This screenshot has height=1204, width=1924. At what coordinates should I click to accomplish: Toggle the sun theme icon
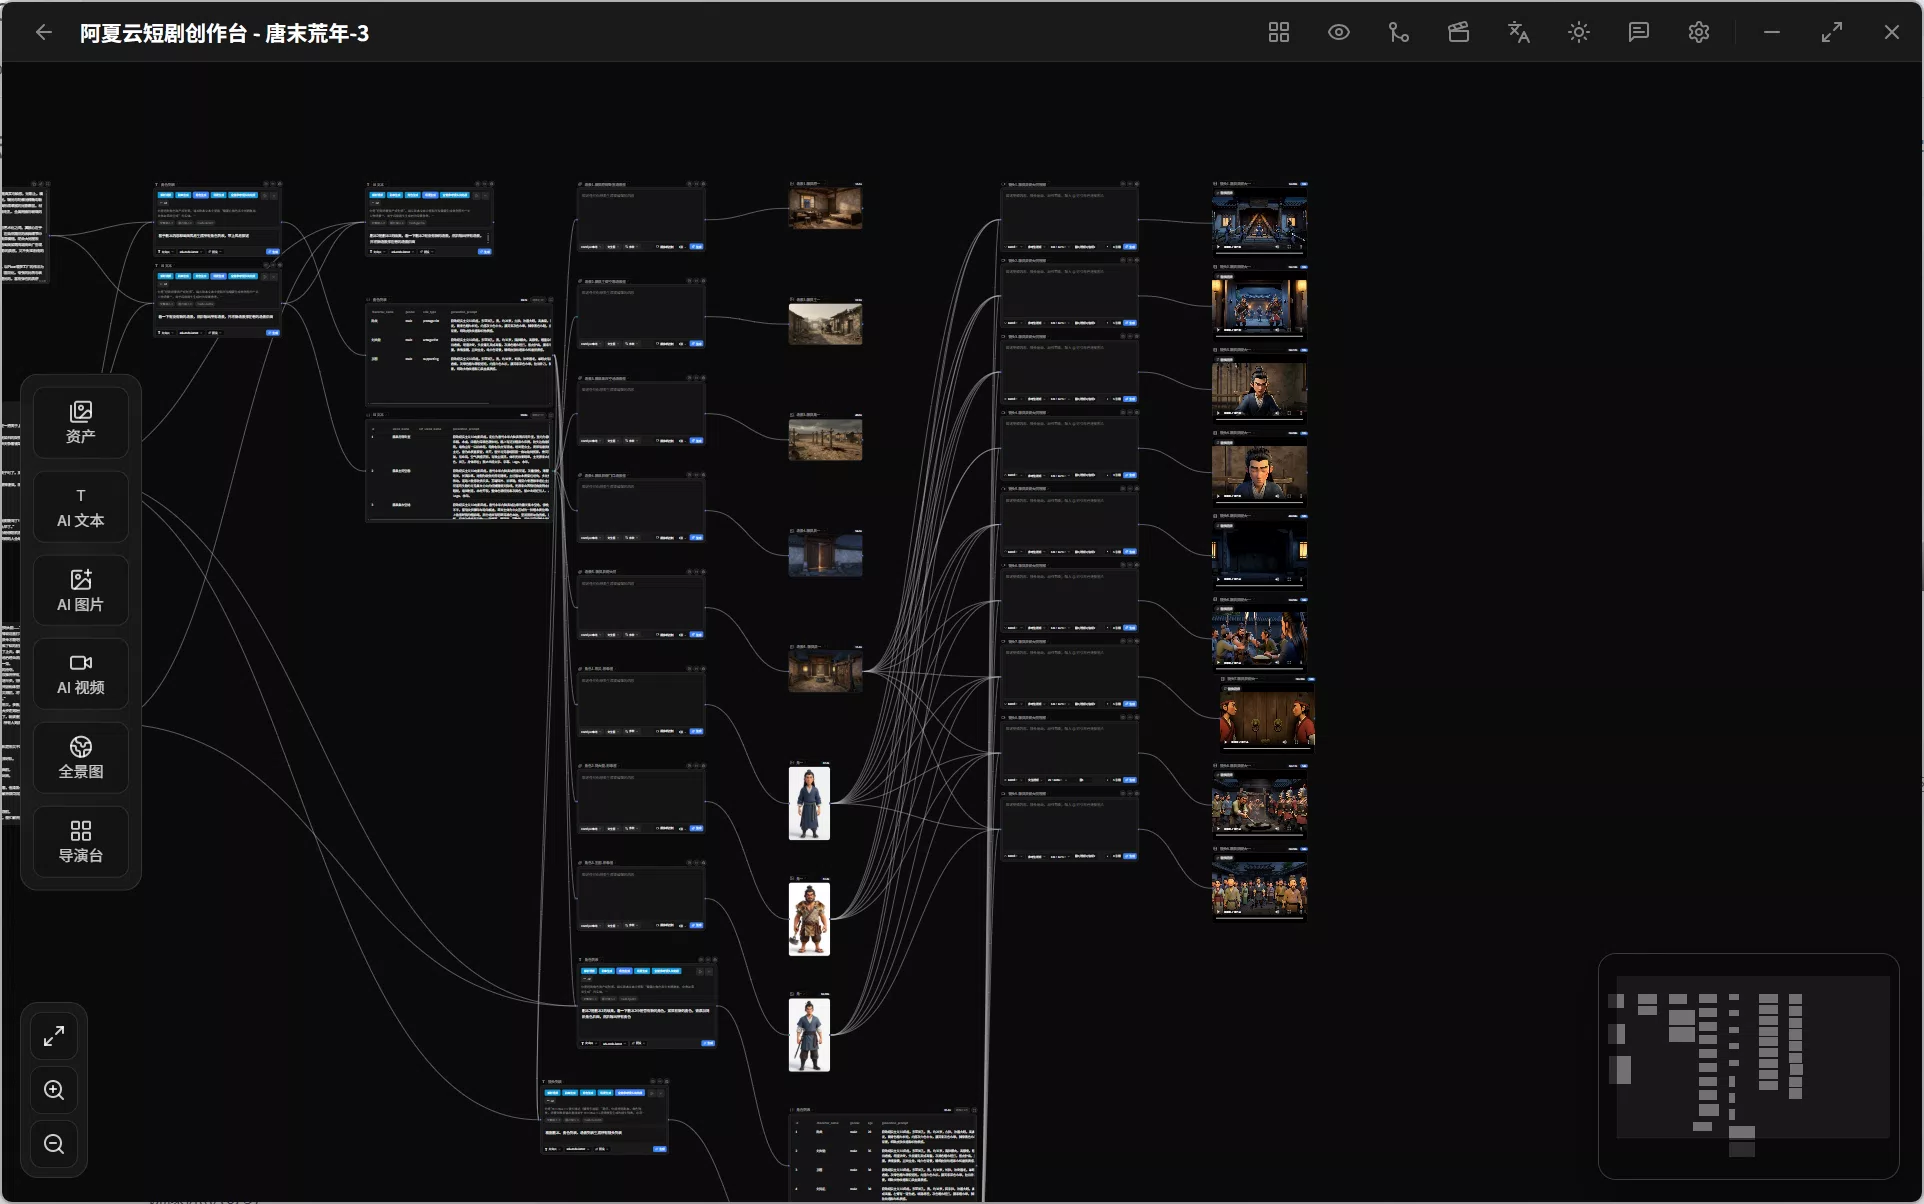click(1579, 32)
